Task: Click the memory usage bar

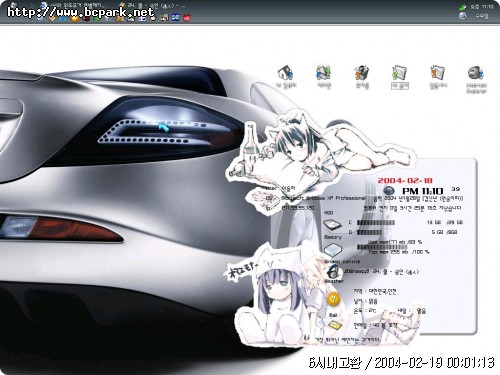Action: tap(382, 247)
